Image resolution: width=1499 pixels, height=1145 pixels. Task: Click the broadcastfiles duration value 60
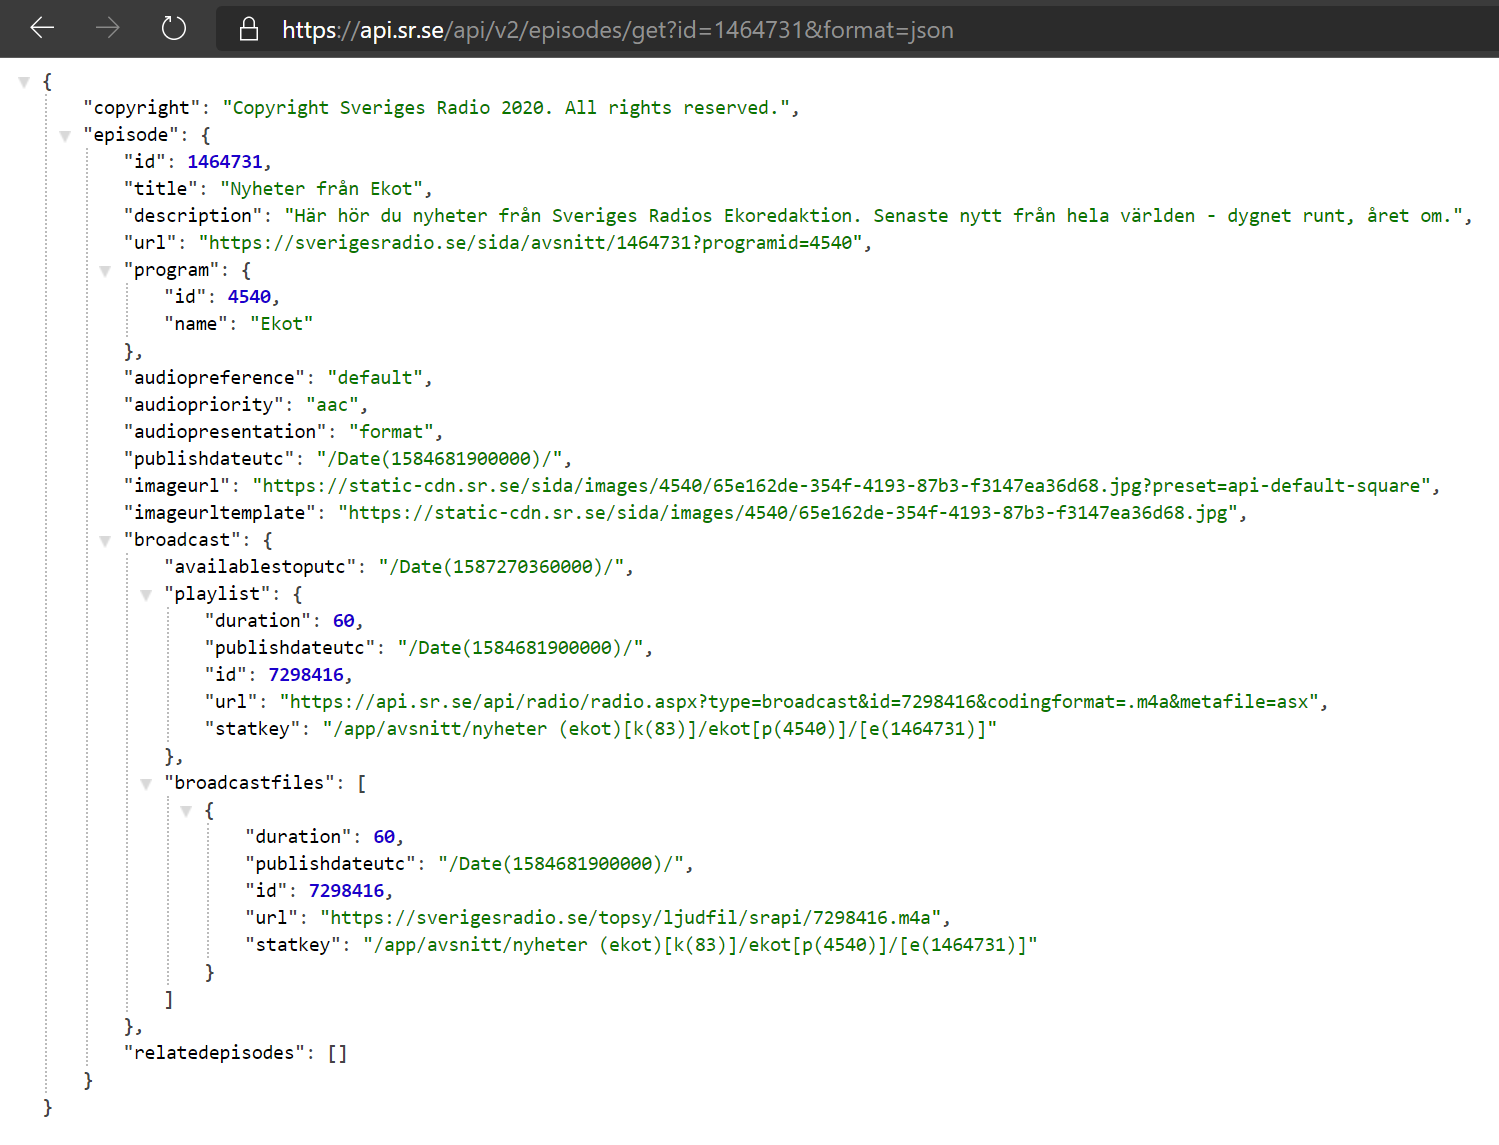[384, 837]
